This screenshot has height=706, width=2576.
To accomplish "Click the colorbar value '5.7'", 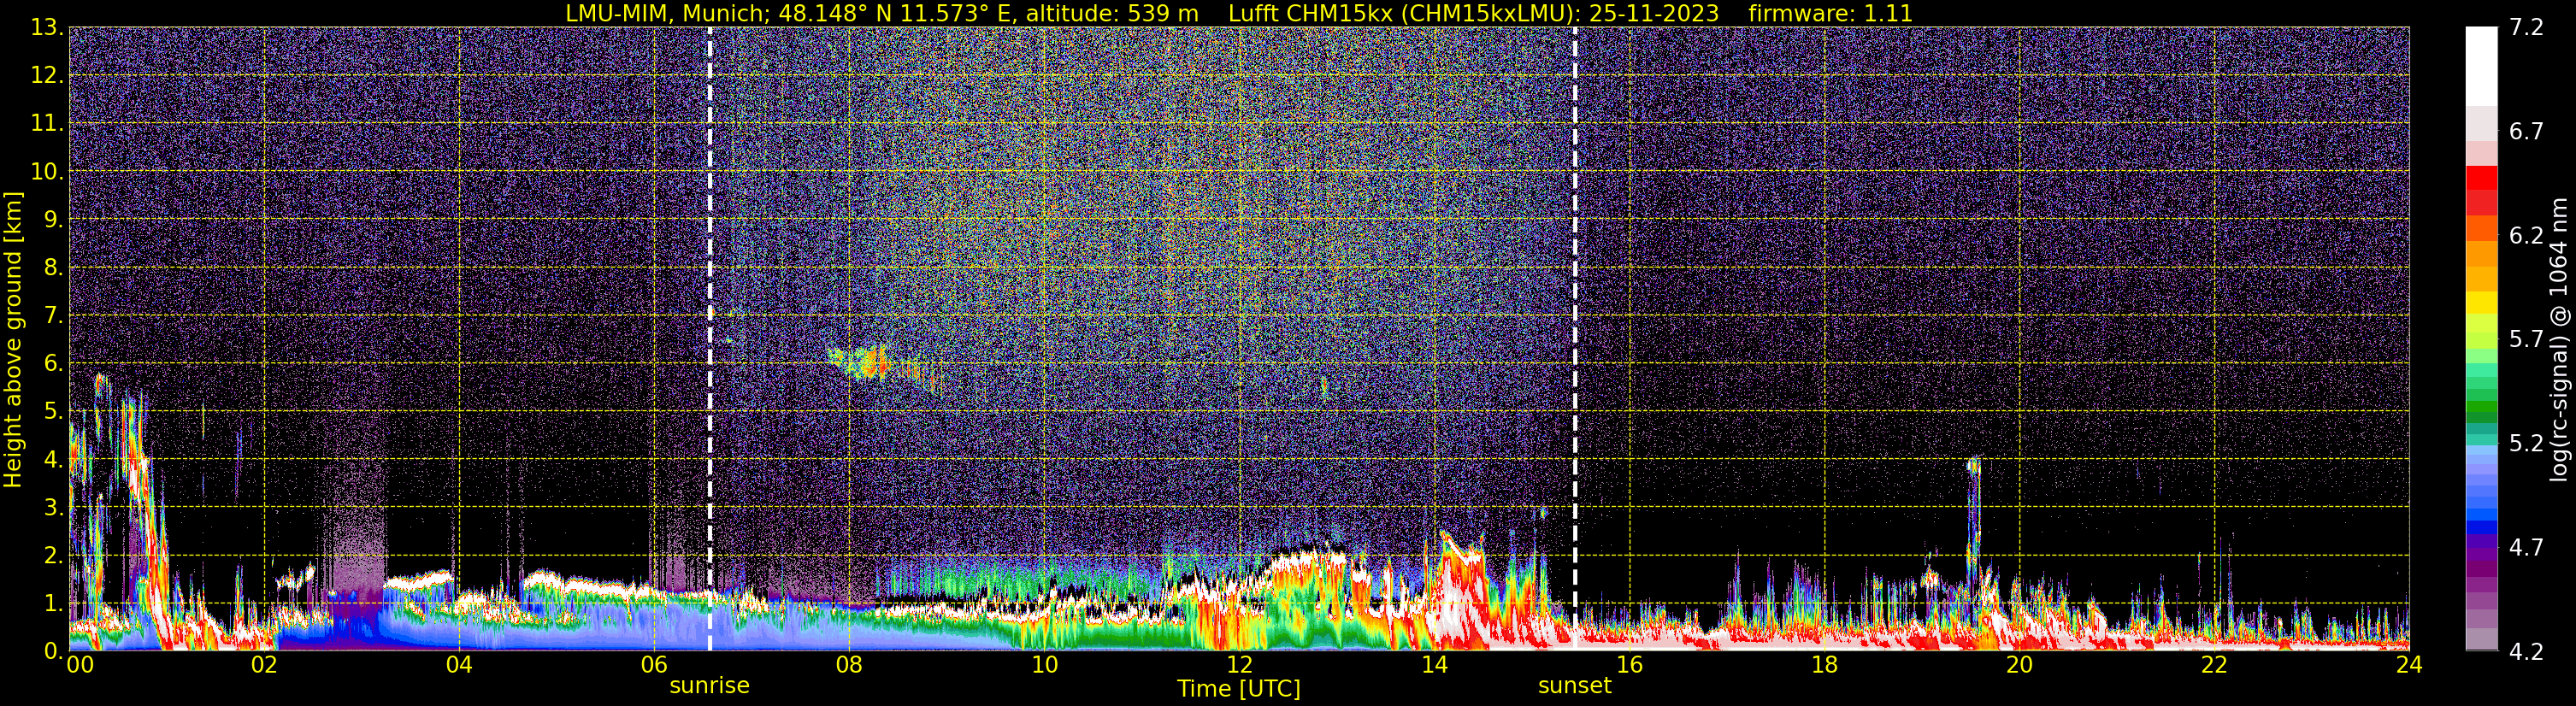I will point(2526,339).
